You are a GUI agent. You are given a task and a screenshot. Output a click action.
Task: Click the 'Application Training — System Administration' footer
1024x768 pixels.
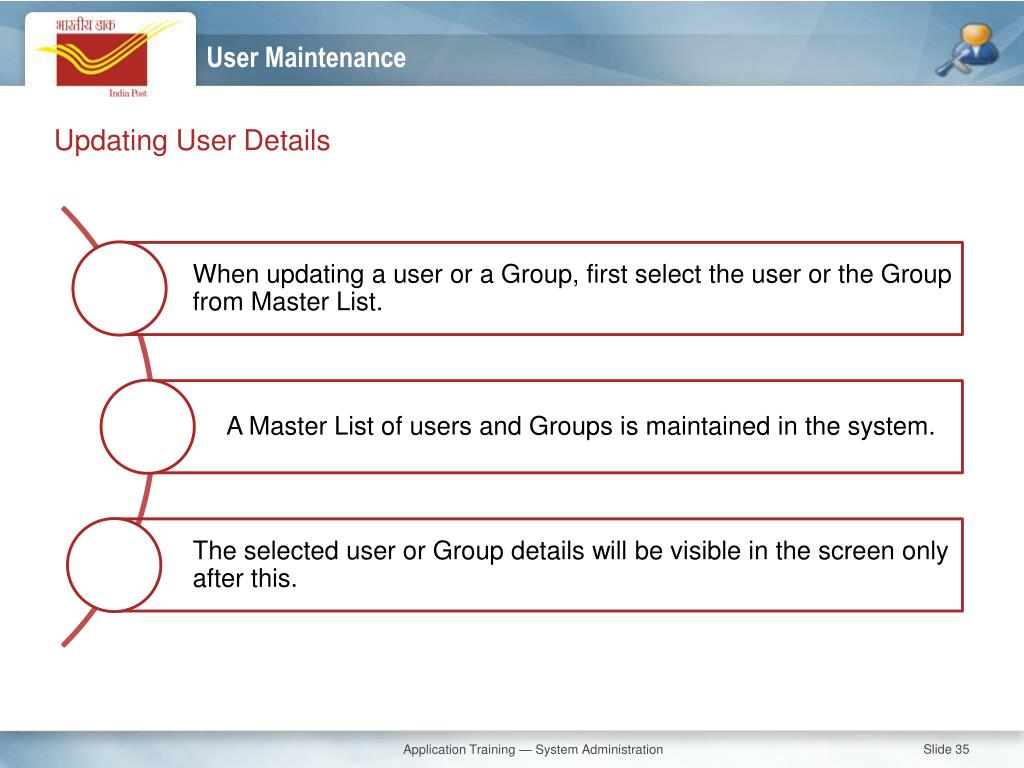click(x=533, y=750)
